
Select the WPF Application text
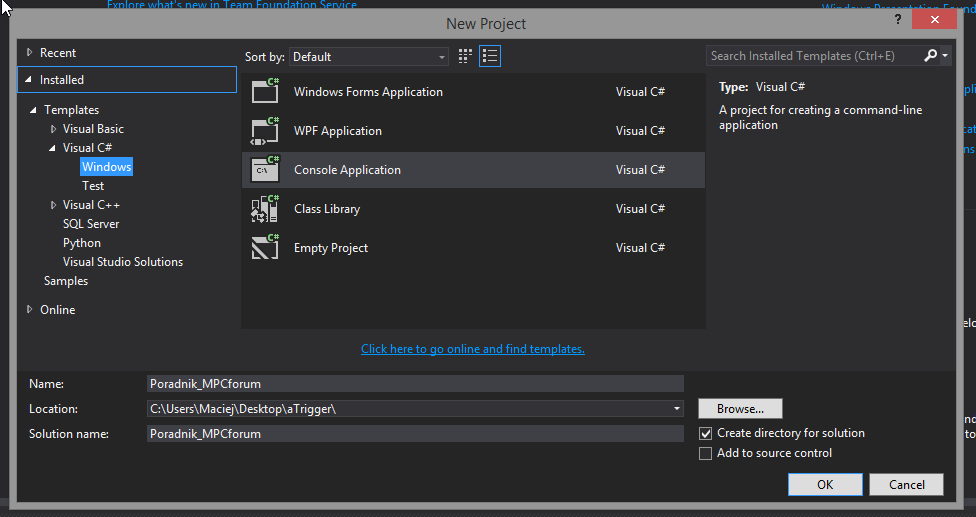(x=338, y=131)
